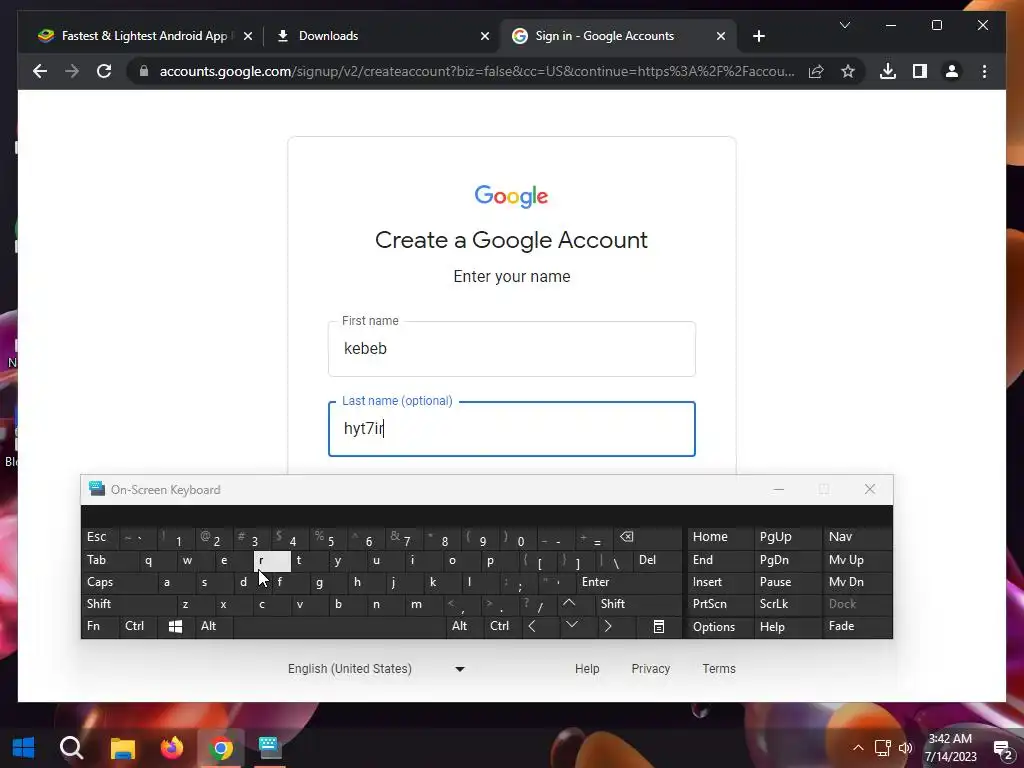Open the Terms link
Viewport: 1024px width, 768px height.
click(718, 669)
